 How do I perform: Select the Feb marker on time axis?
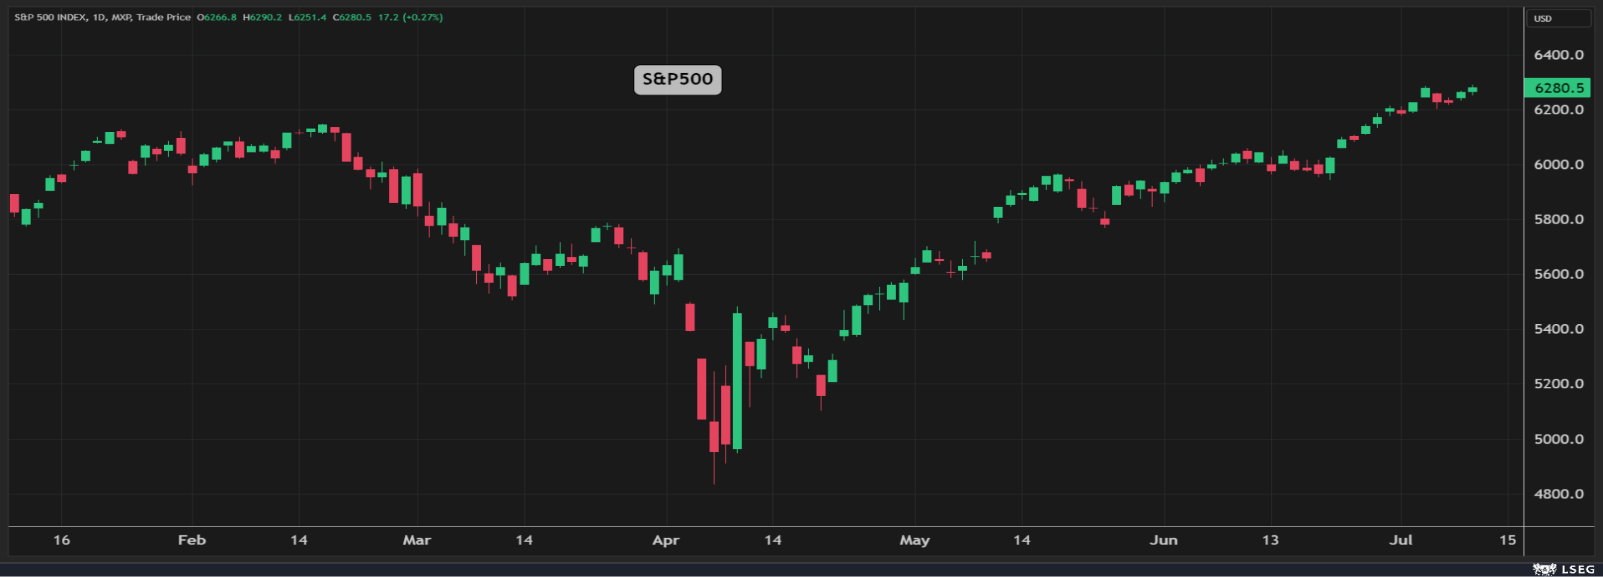pyautogui.click(x=192, y=540)
